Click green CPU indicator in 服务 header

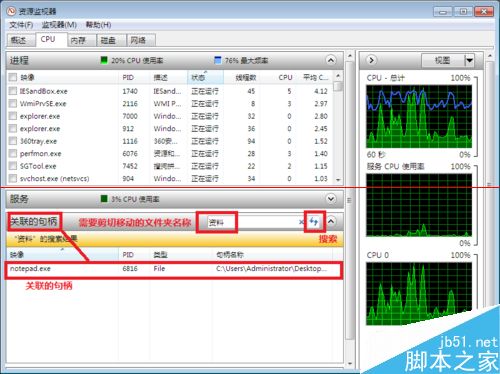pyautogui.click(x=104, y=199)
